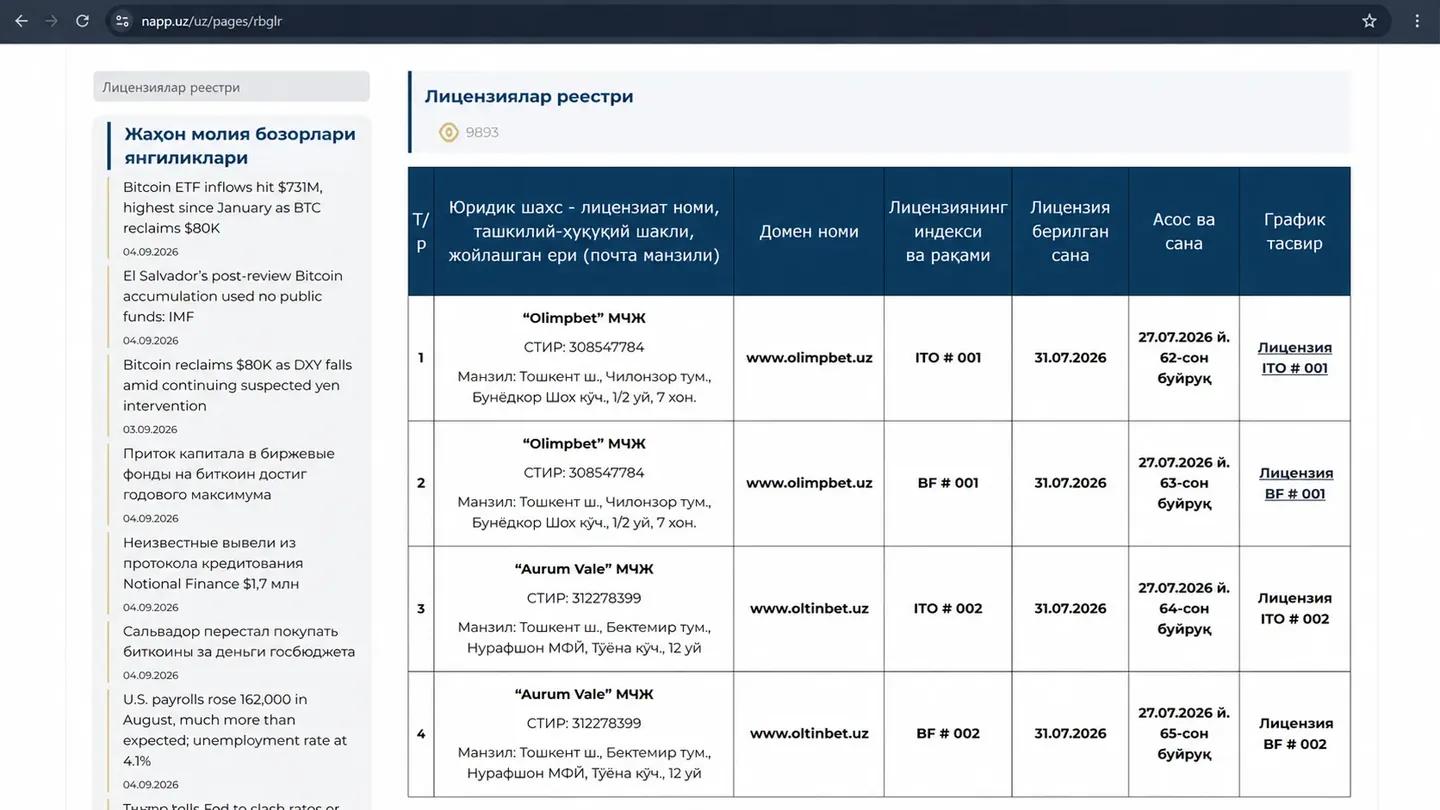The width and height of the screenshot is (1440, 810).
Task: Open Сальвадор перестал покупать биткоины article
Action: (x=239, y=641)
